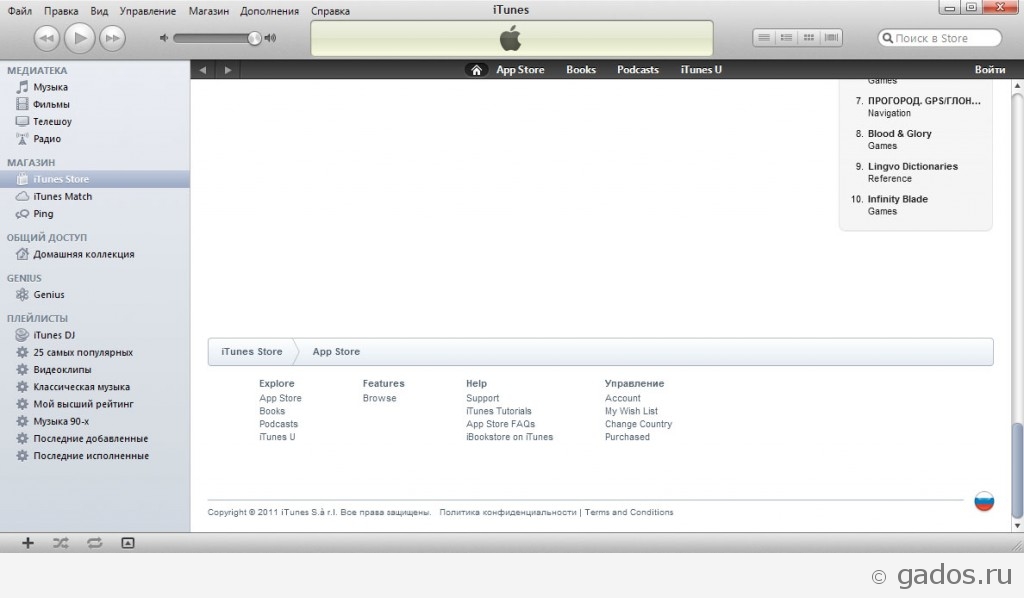1024x598 pixels.
Task: Open Account link under Управление
Action: point(622,398)
